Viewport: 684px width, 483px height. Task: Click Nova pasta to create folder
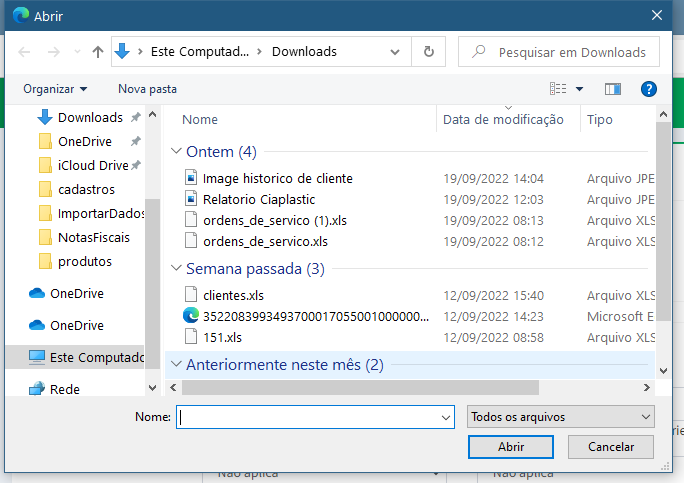(147, 89)
